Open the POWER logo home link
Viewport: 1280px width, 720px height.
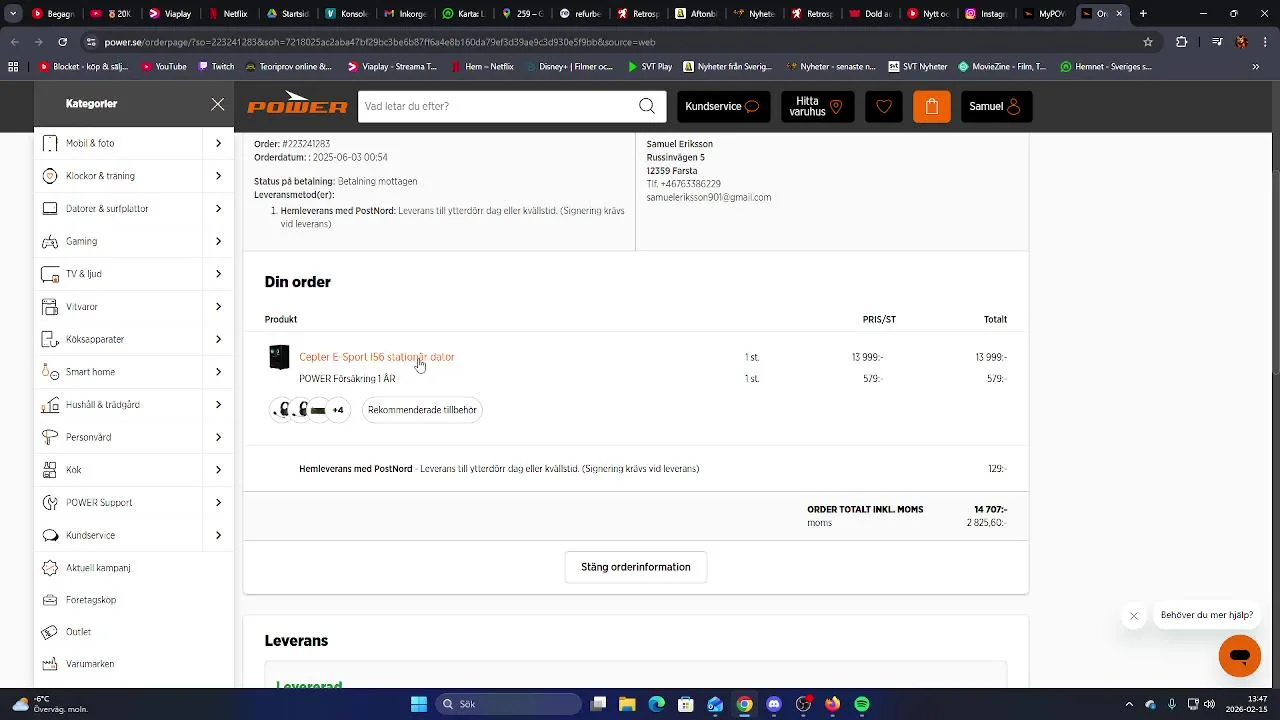(x=298, y=104)
